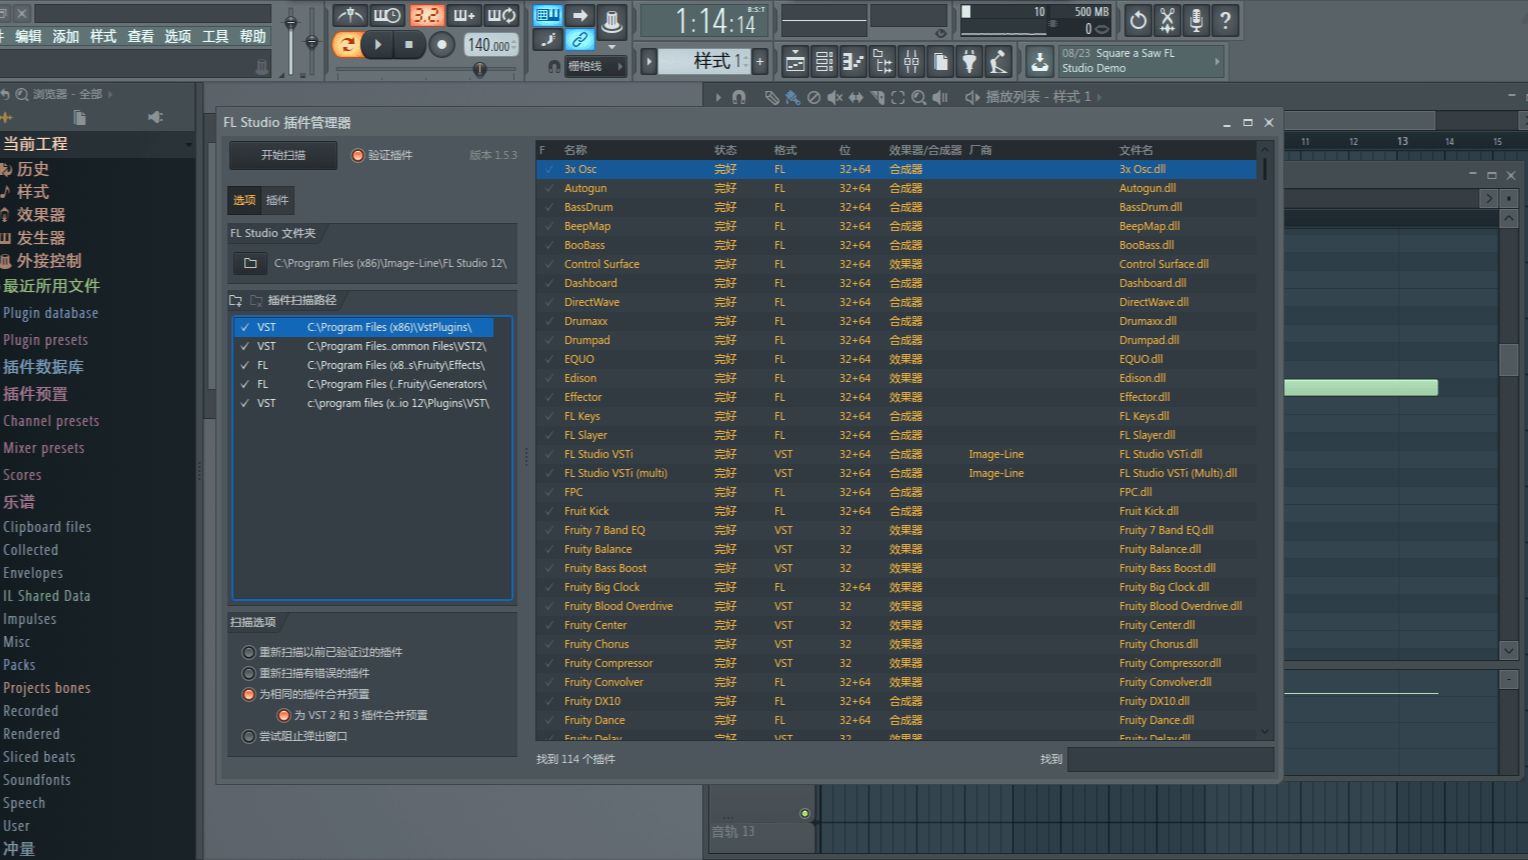Start playback with the play button

377,44
